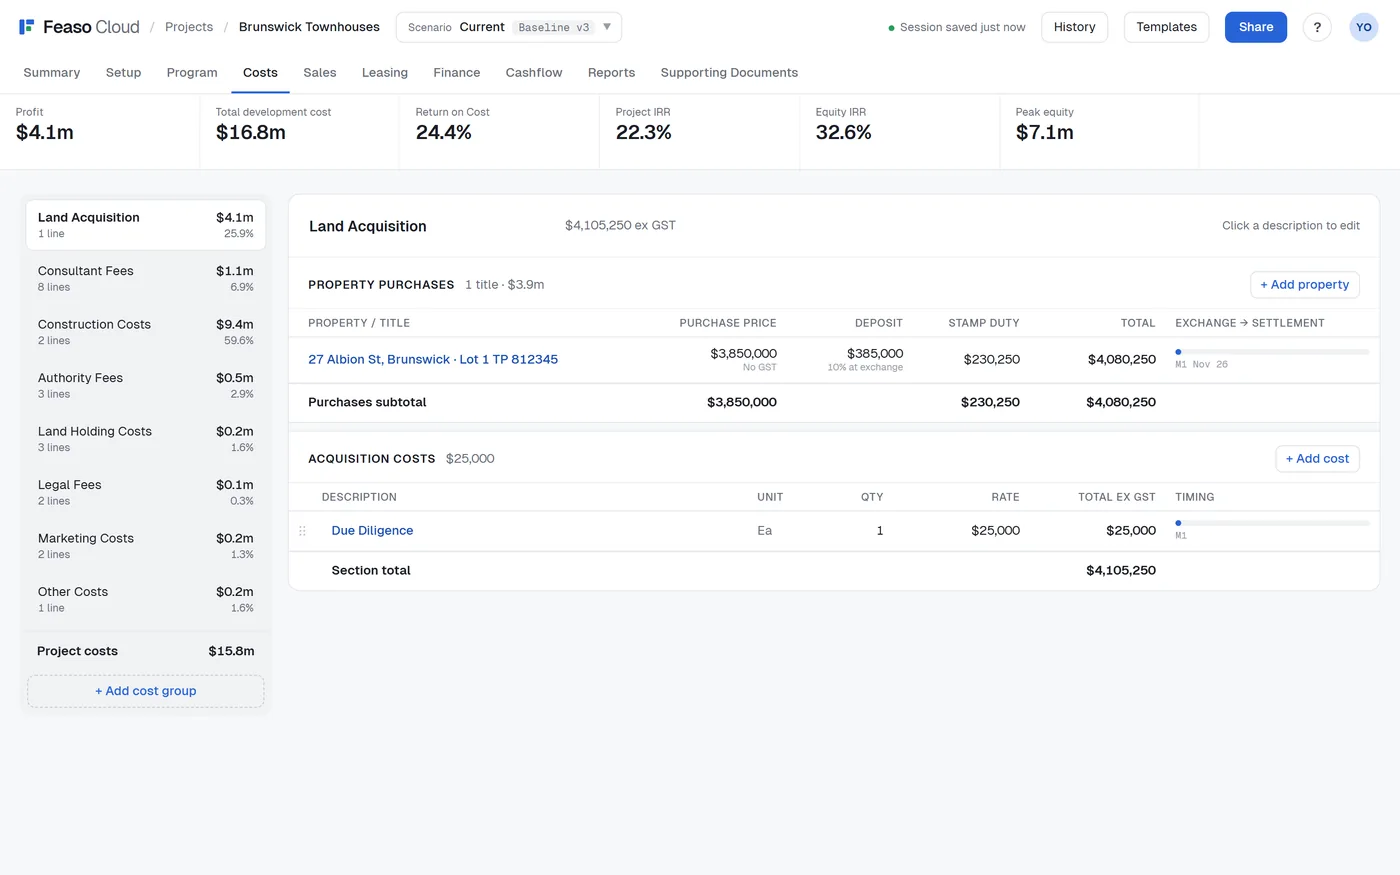Select Consultant Fees in sidebar
This screenshot has width=1400, height=875.
tap(146, 278)
